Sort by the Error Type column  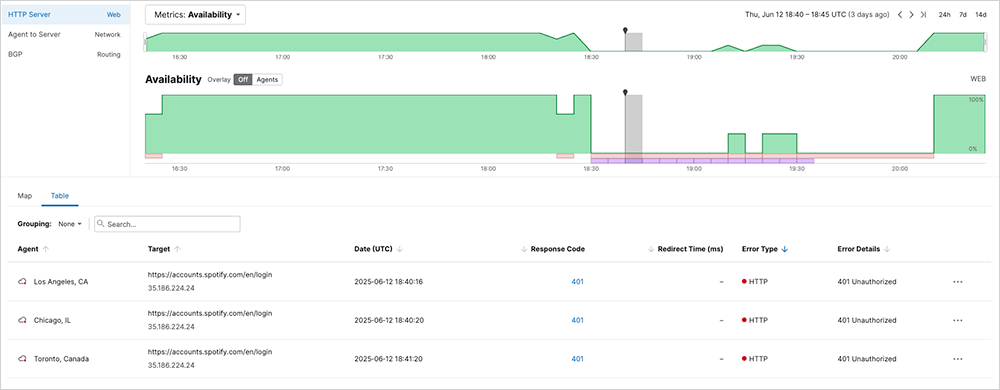765,249
